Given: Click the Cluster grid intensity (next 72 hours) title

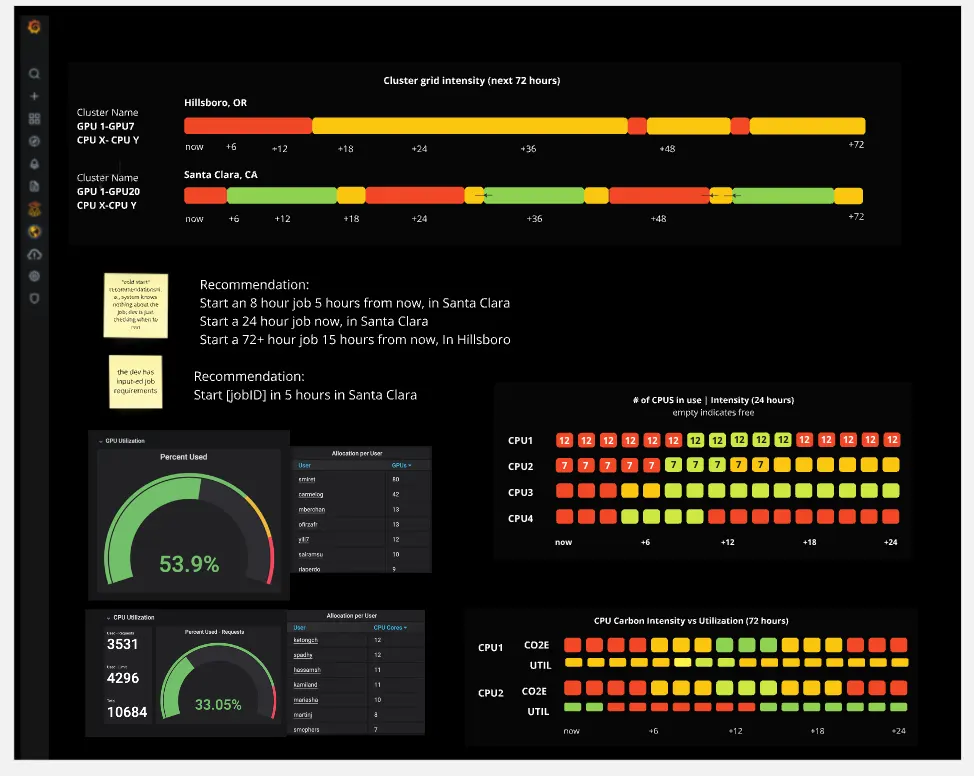Looking at the screenshot, I should click(x=471, y=81).
